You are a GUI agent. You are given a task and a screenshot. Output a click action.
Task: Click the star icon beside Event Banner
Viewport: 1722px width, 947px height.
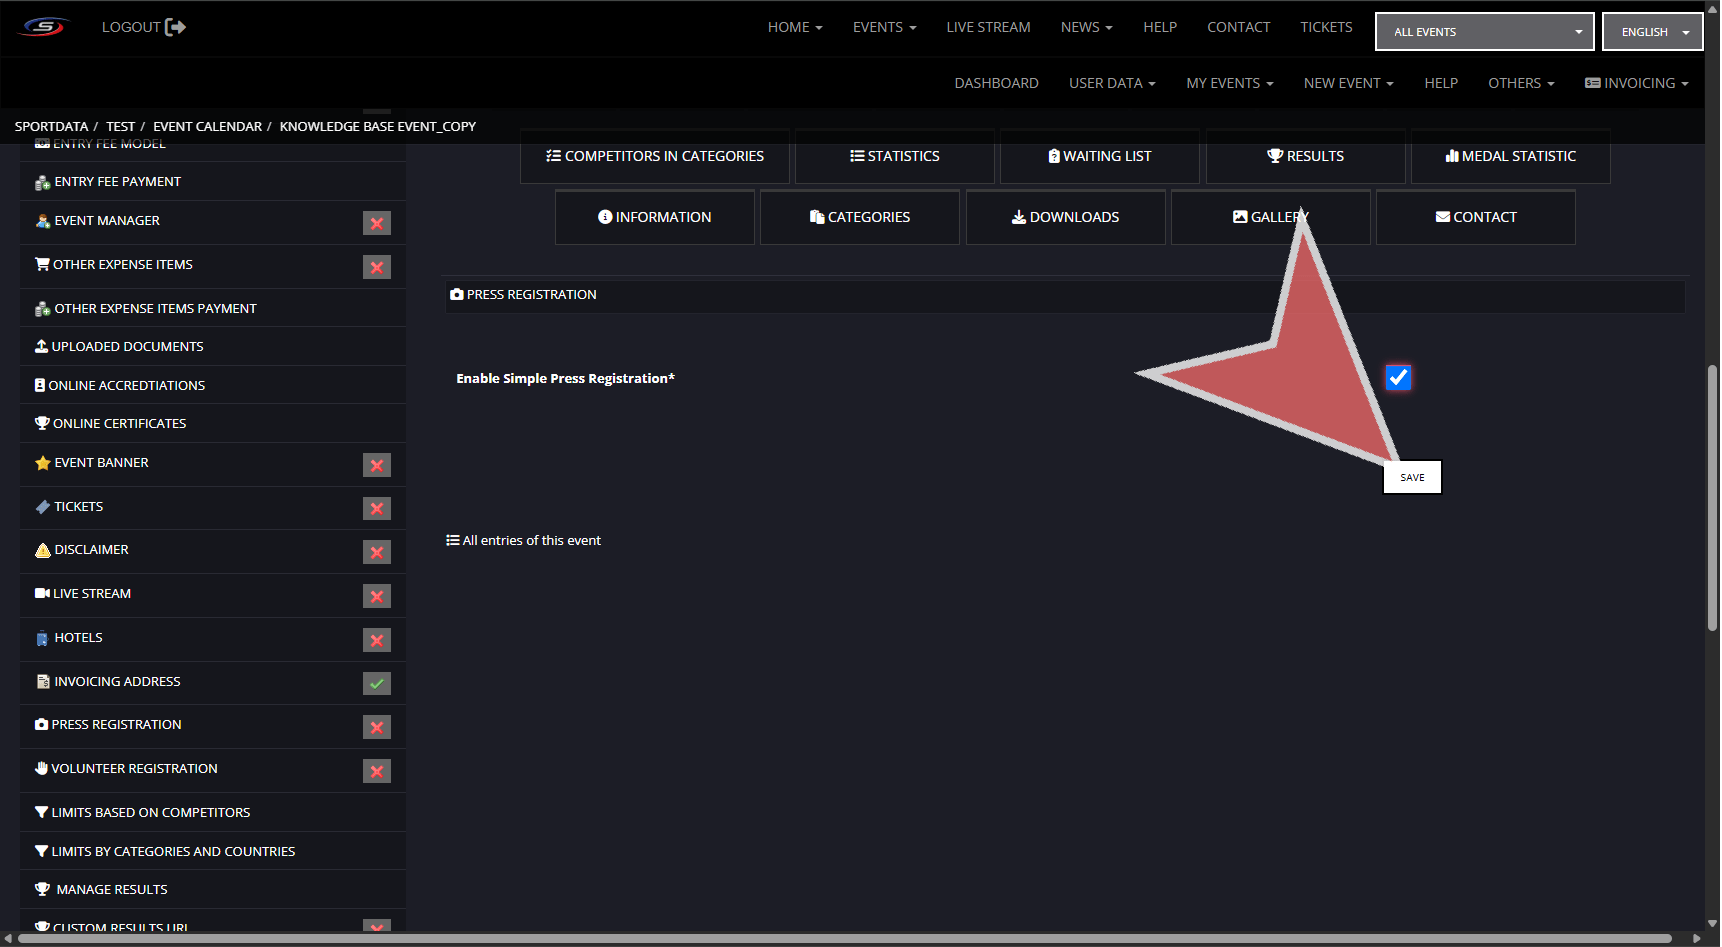pos(42,463)
